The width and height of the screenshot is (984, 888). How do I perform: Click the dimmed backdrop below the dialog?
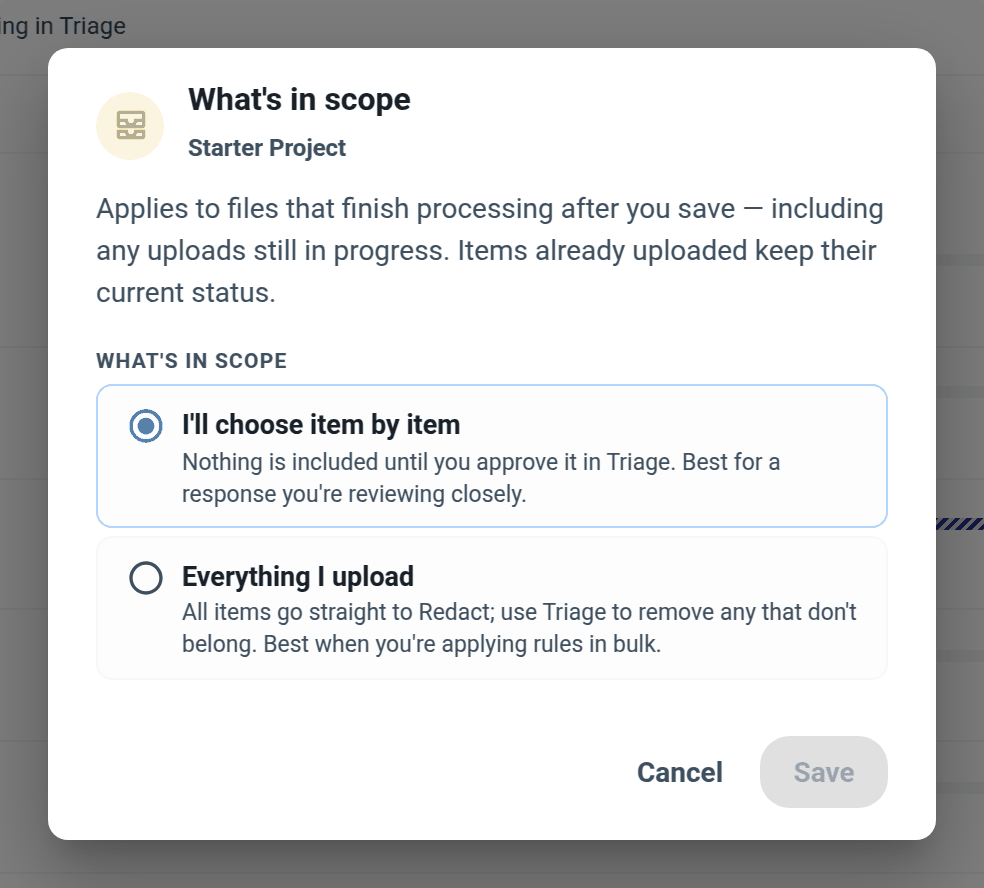pos(492,865)
